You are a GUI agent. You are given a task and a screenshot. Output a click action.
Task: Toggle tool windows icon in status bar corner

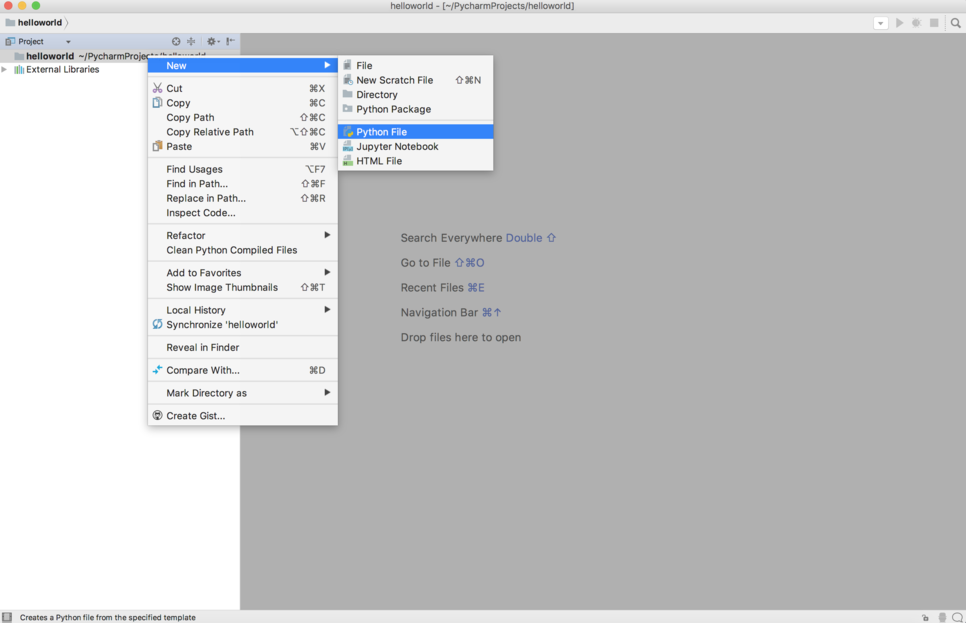point(7,617)
